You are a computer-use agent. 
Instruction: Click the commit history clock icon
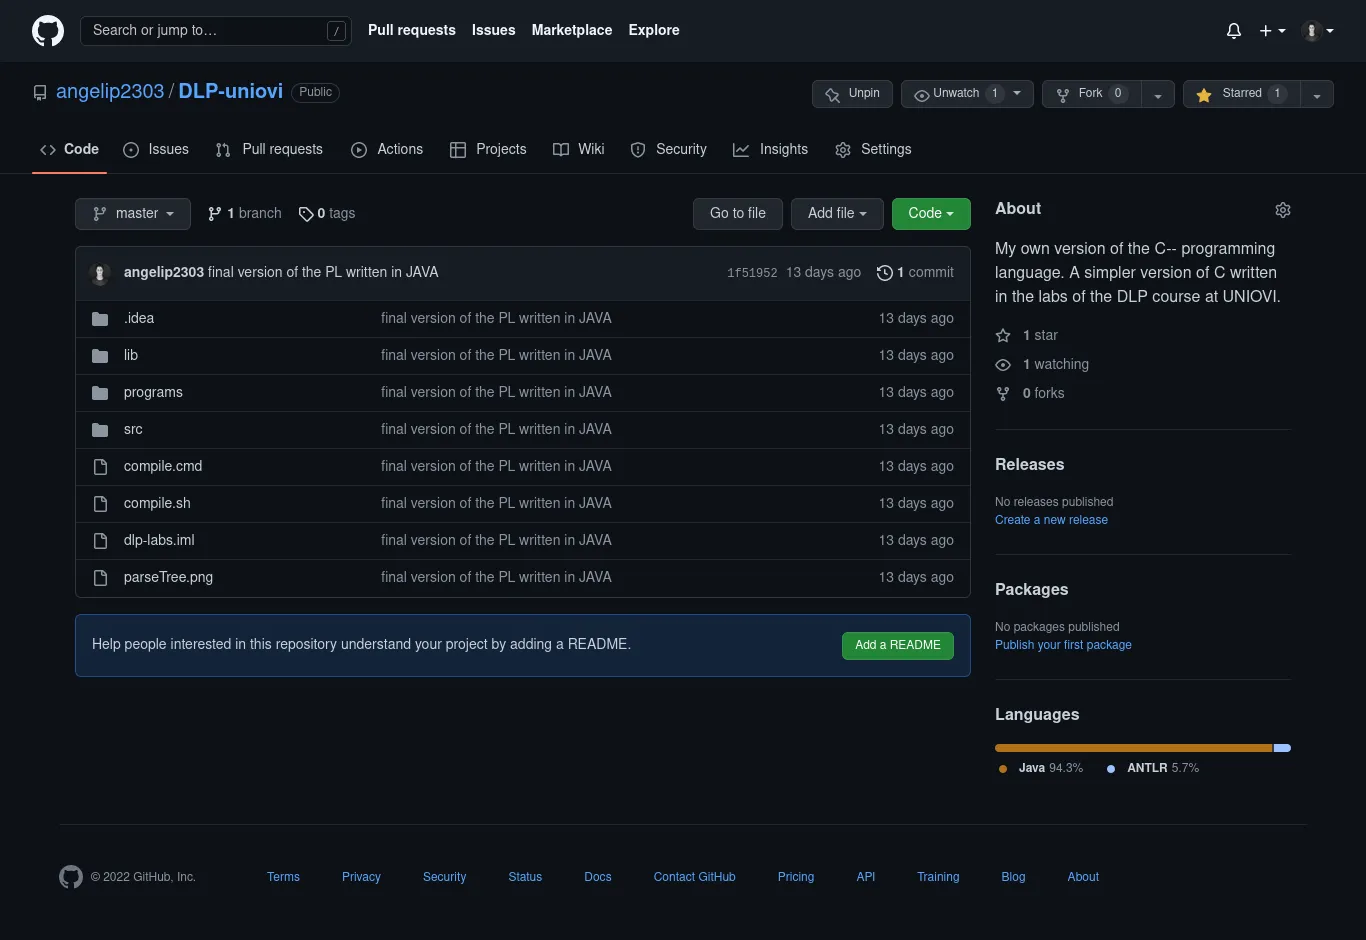click(884, 273)
